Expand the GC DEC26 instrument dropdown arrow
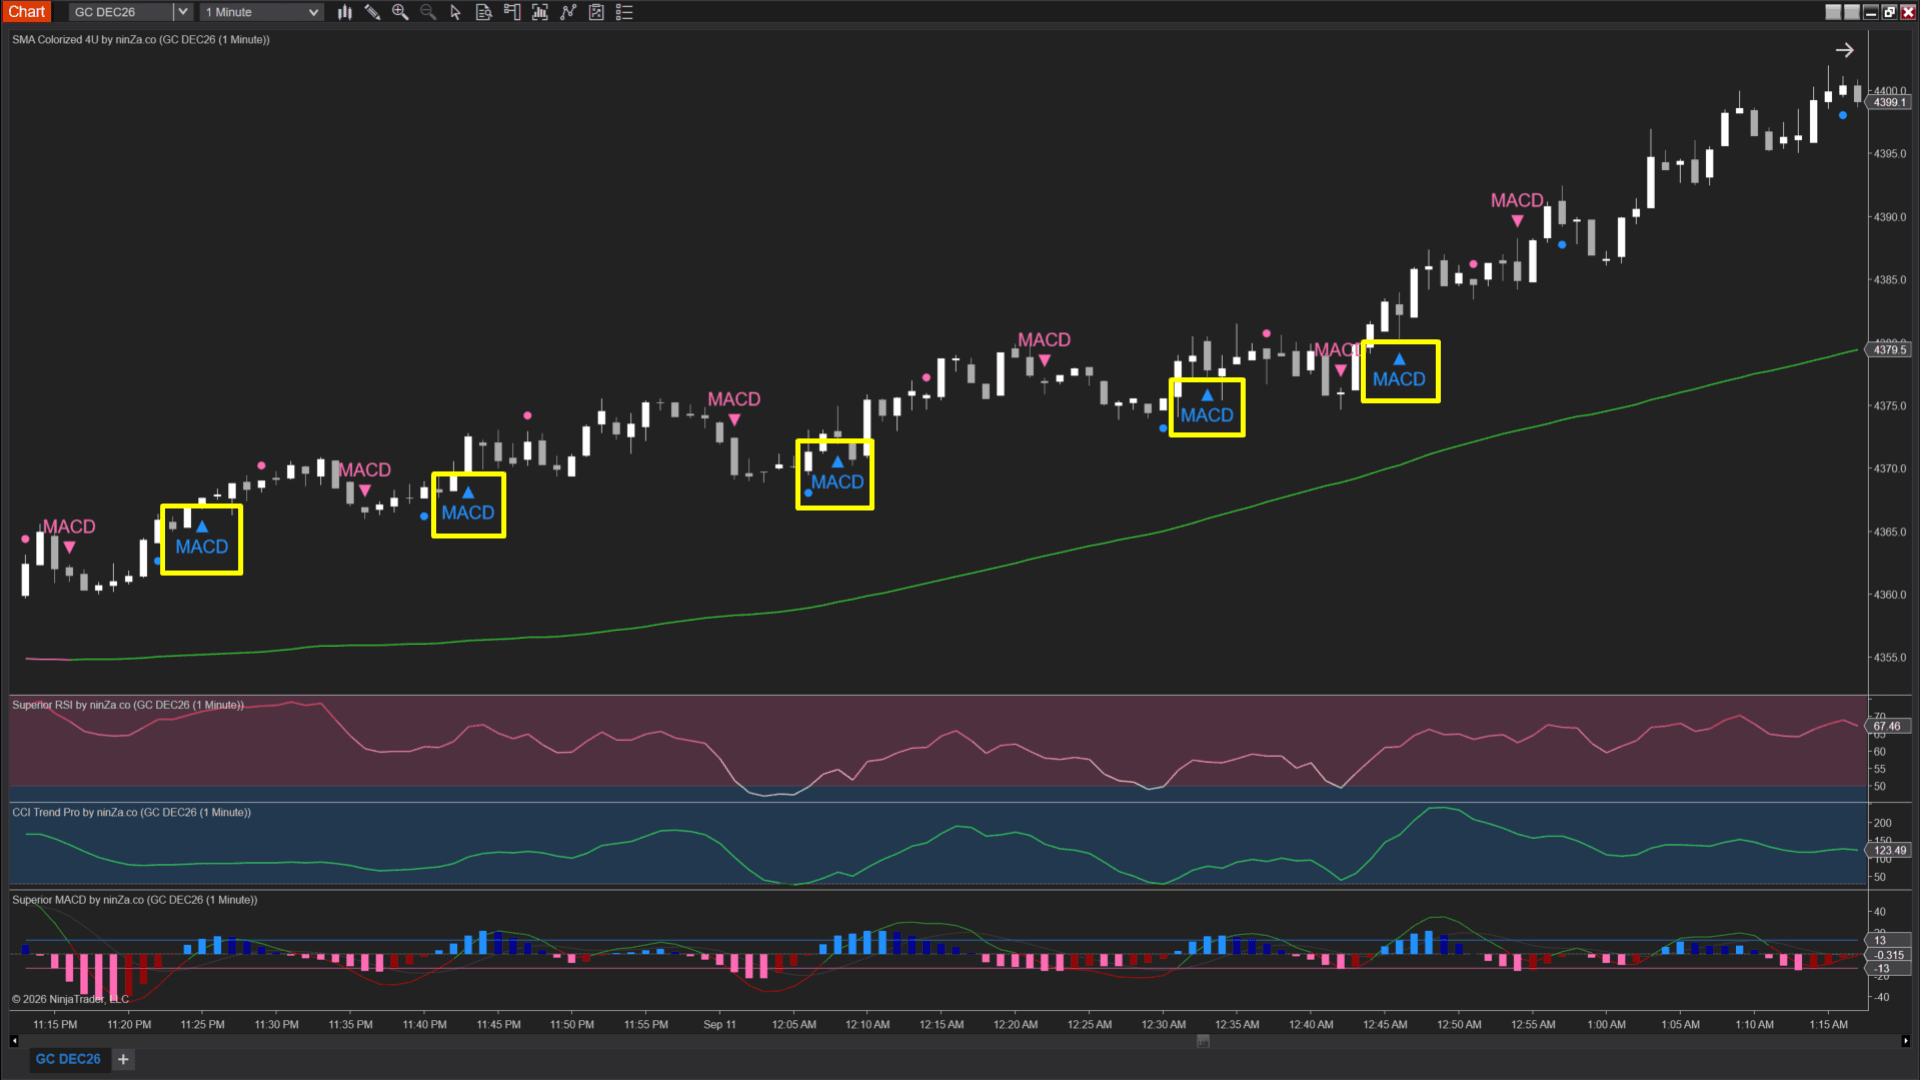This screenshot has height=1080, width=1920. point(182,12)
